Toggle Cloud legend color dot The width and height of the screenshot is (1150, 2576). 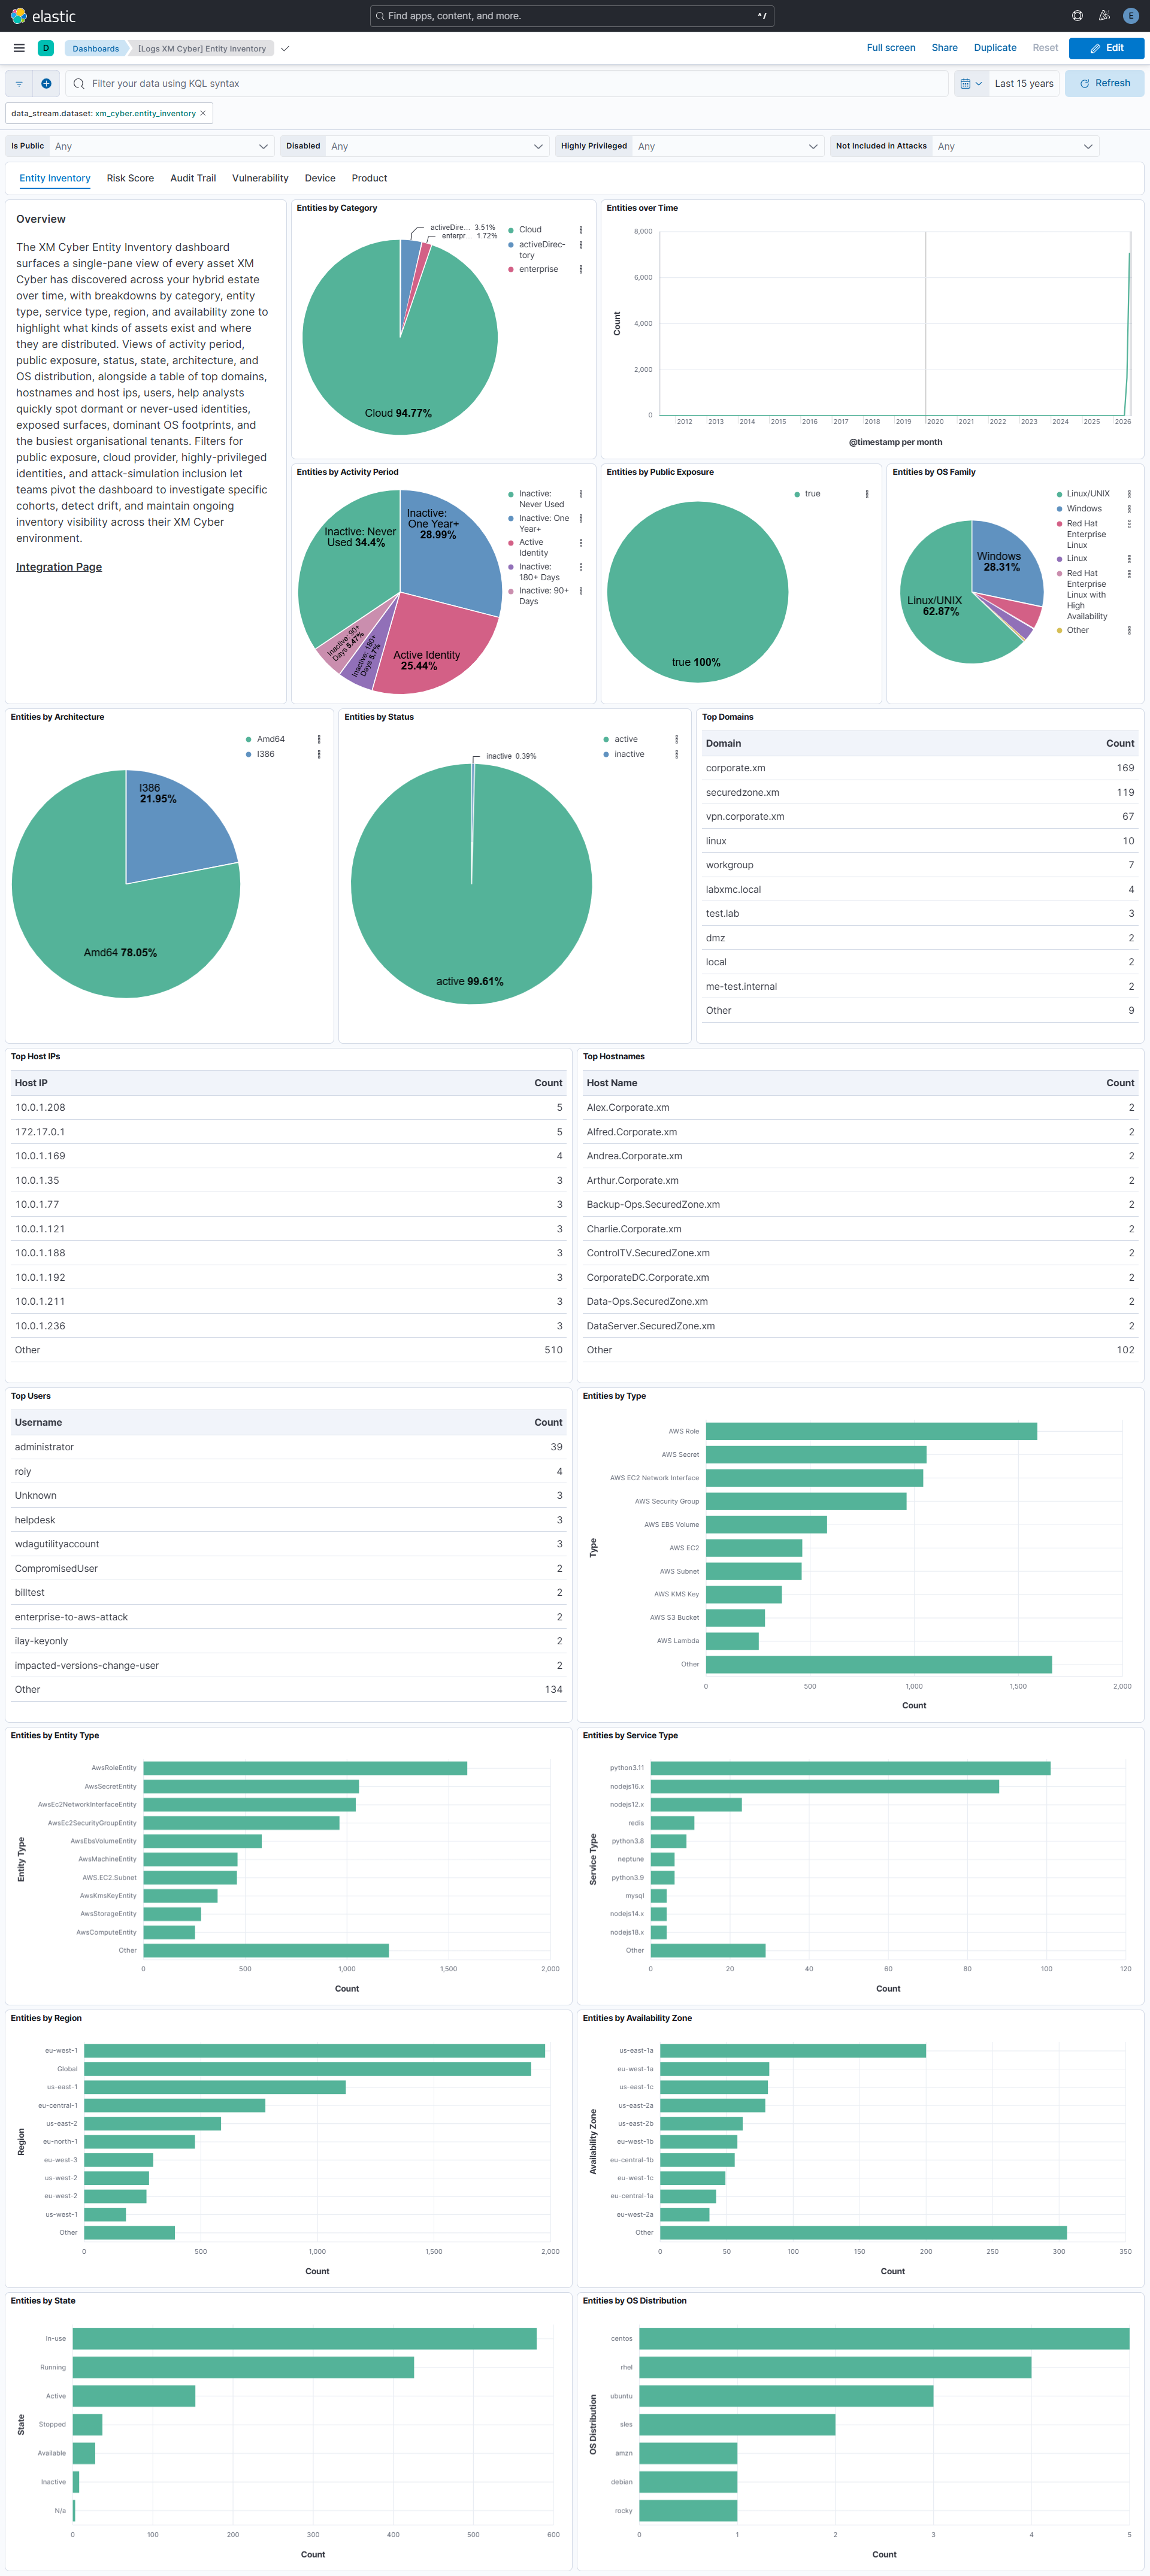[511, 230]
